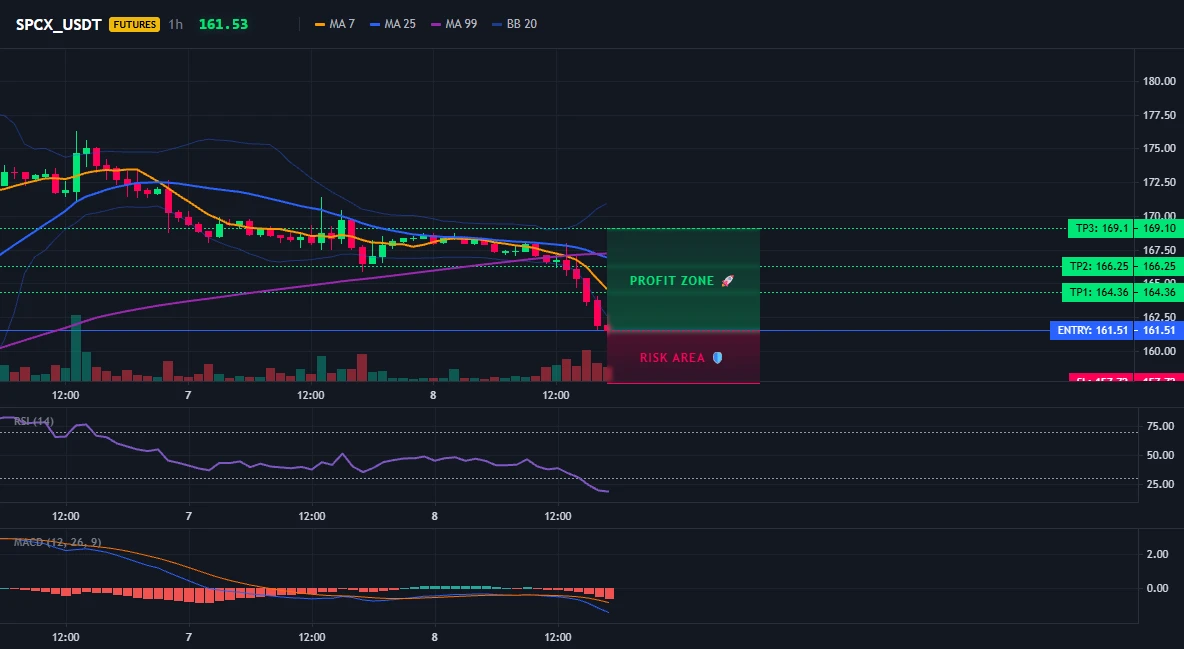Click the 75.00 level on the RSI axis

(x=1161, y=427)
